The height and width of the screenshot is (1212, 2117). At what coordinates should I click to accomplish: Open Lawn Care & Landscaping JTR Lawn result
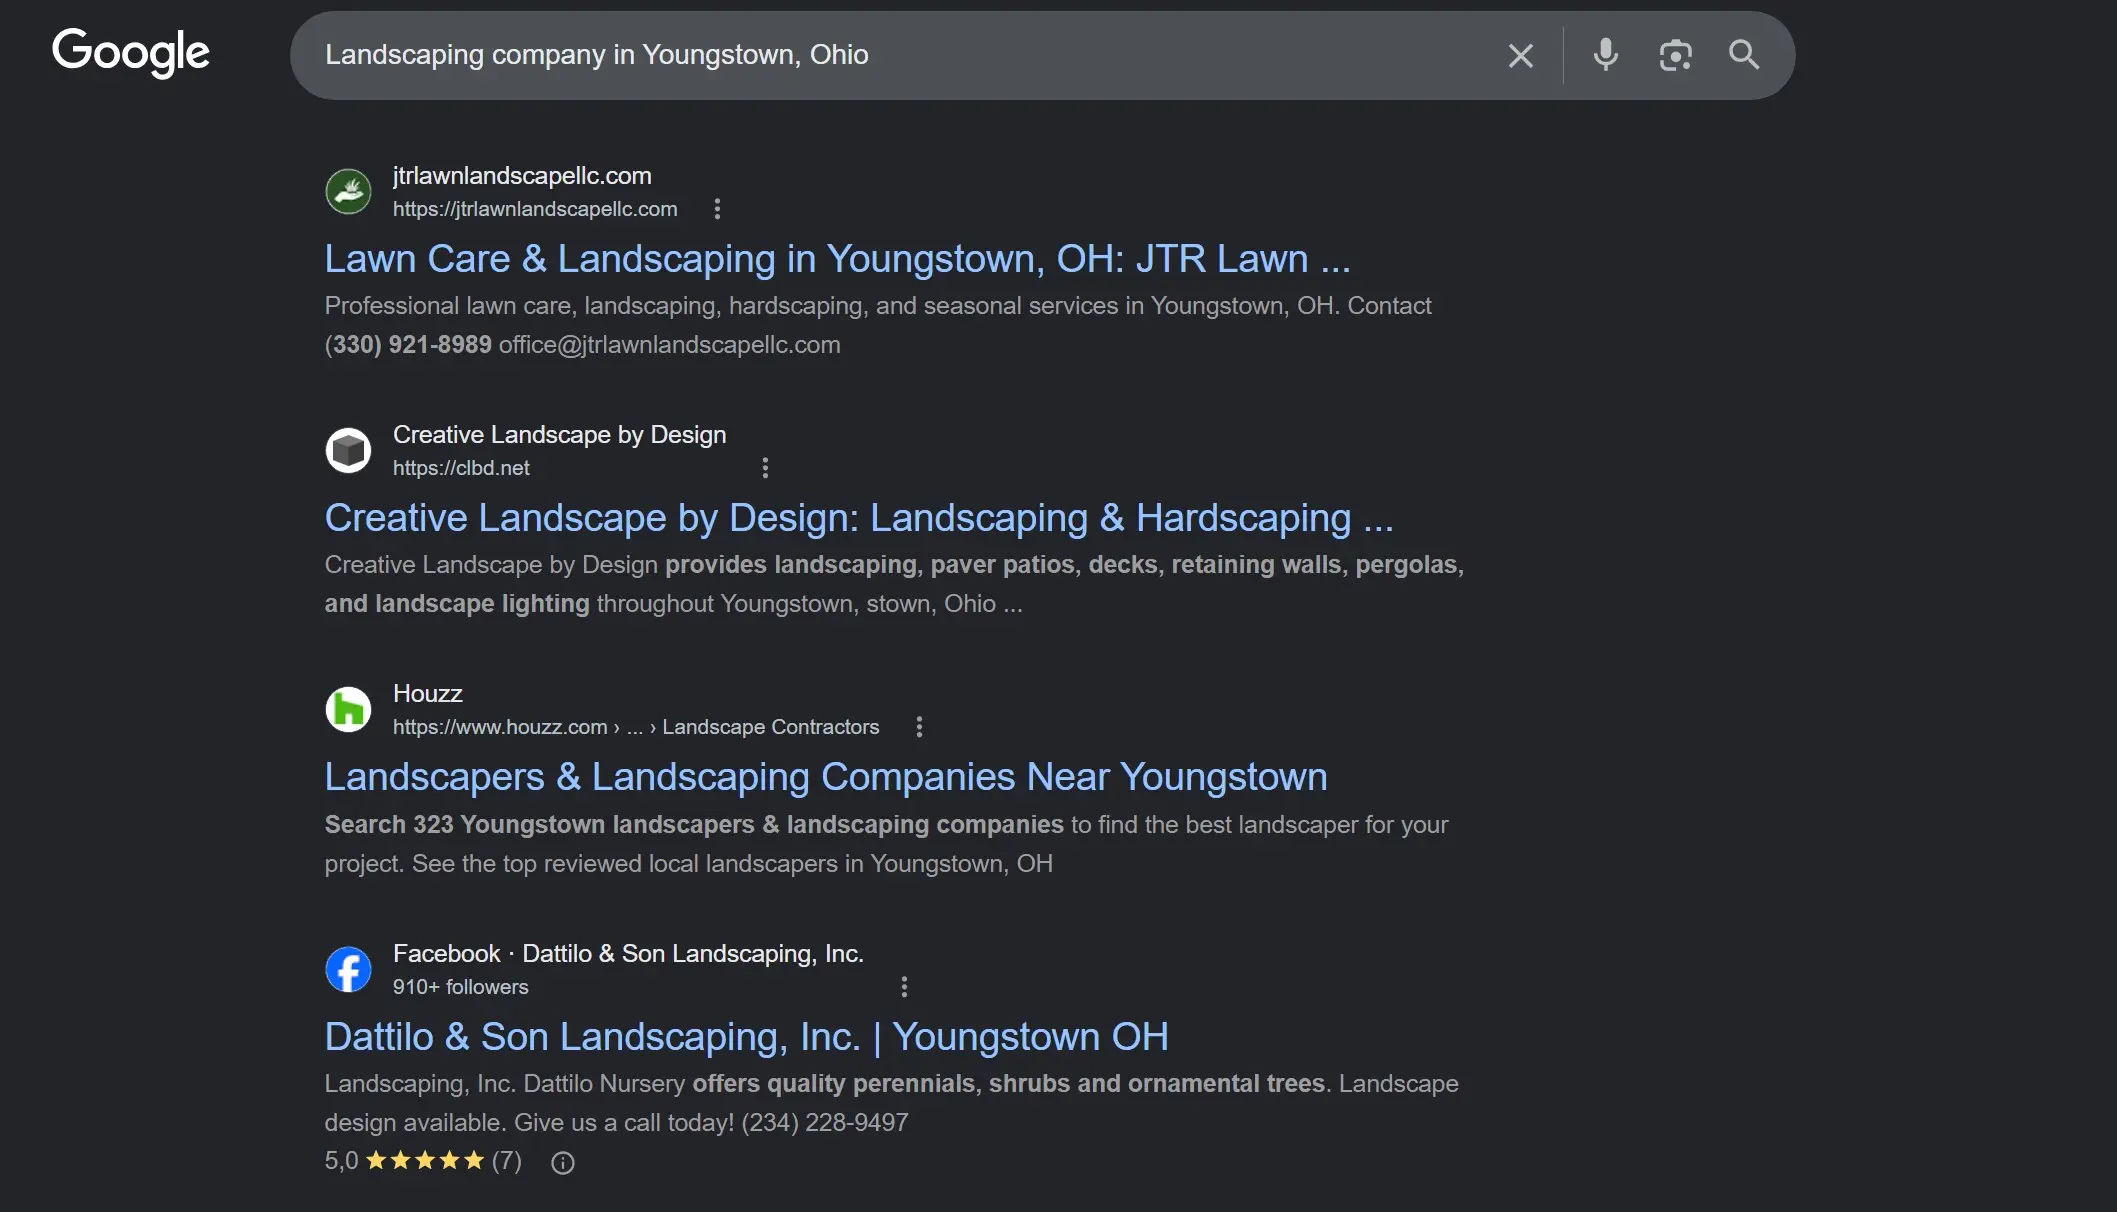(x=837, y=259)
